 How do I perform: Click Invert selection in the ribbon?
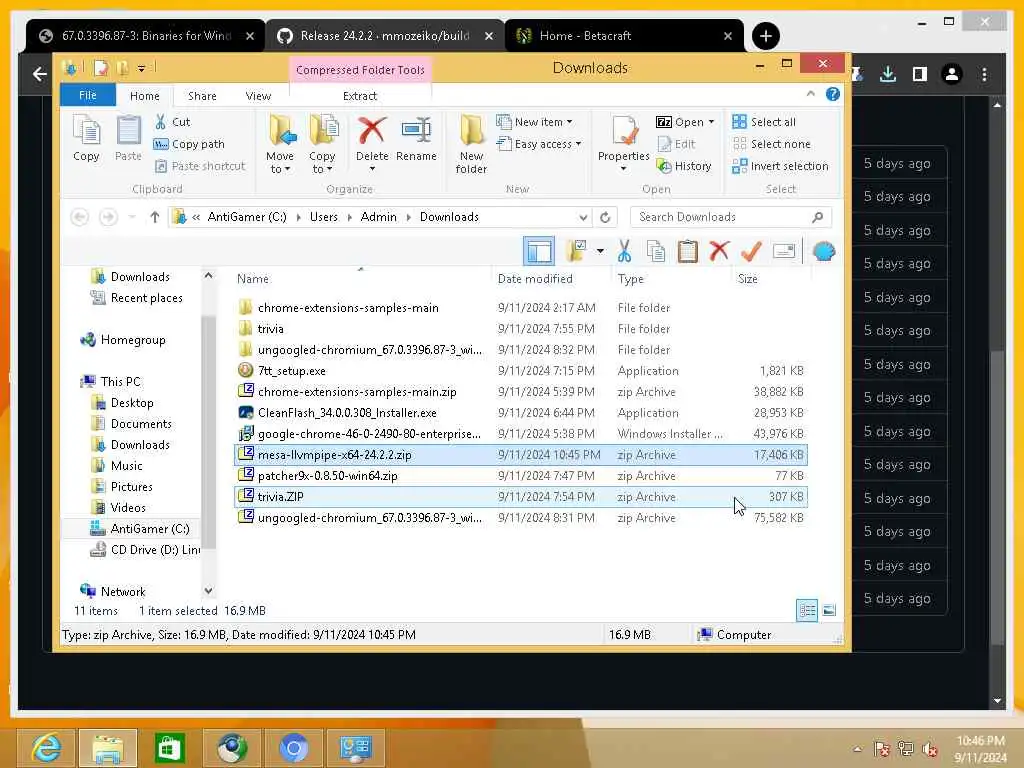coord(780,166)
